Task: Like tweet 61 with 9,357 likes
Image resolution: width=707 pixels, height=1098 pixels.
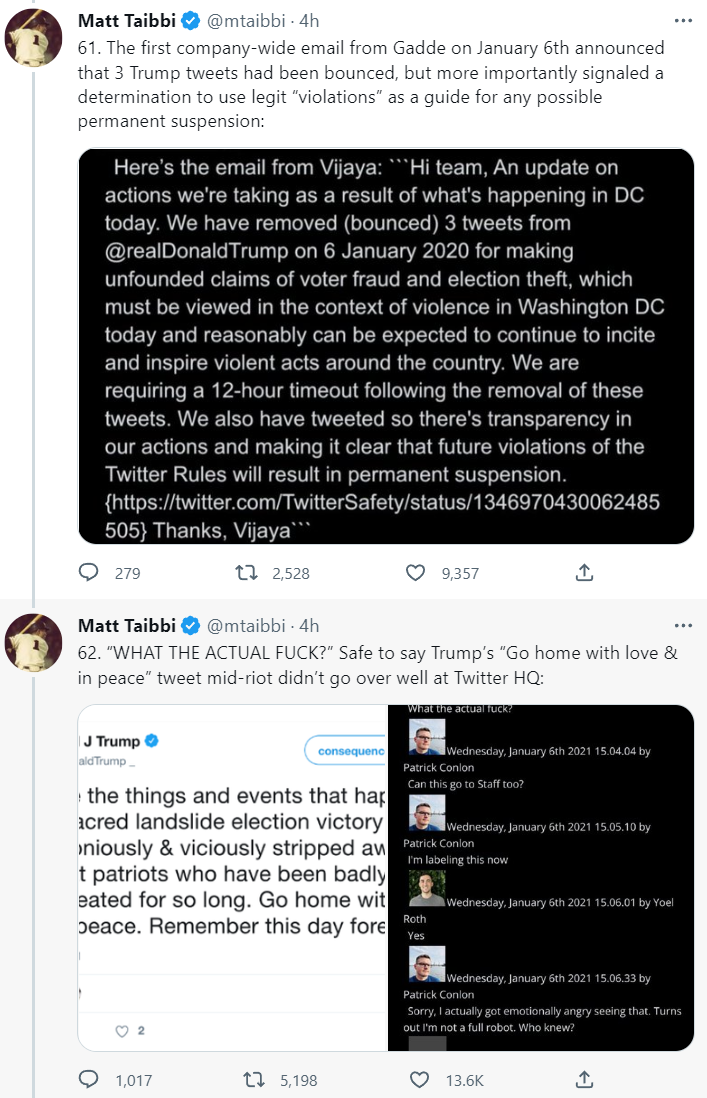Action: click(x=416, y=573)
